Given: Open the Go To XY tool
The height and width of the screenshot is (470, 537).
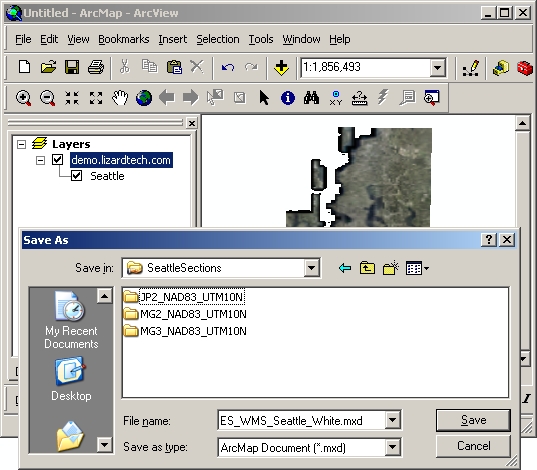Looking at the screenshot, I should tap(336, 98).
